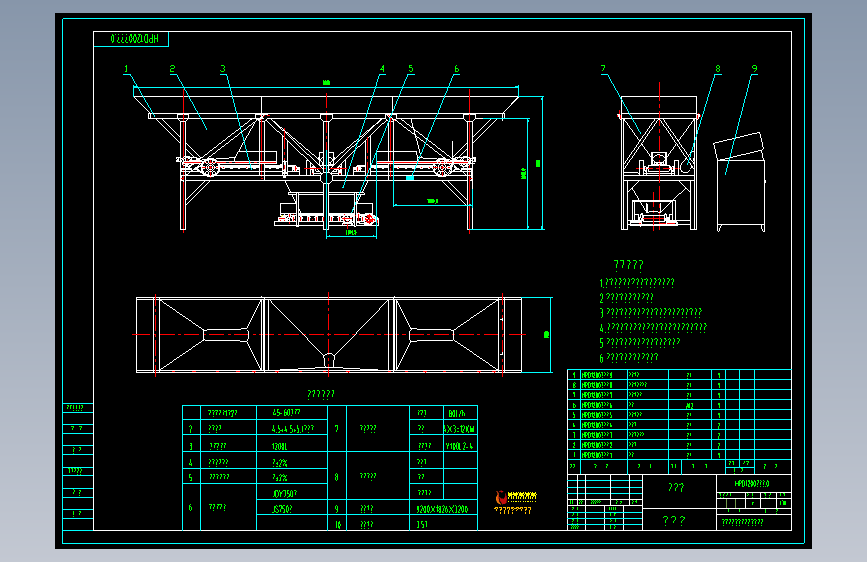Viewport: 867px width, 562px height.
Task: Click the part code in parts list row 9
Action: pyautogui.click(x=597, y=375)
